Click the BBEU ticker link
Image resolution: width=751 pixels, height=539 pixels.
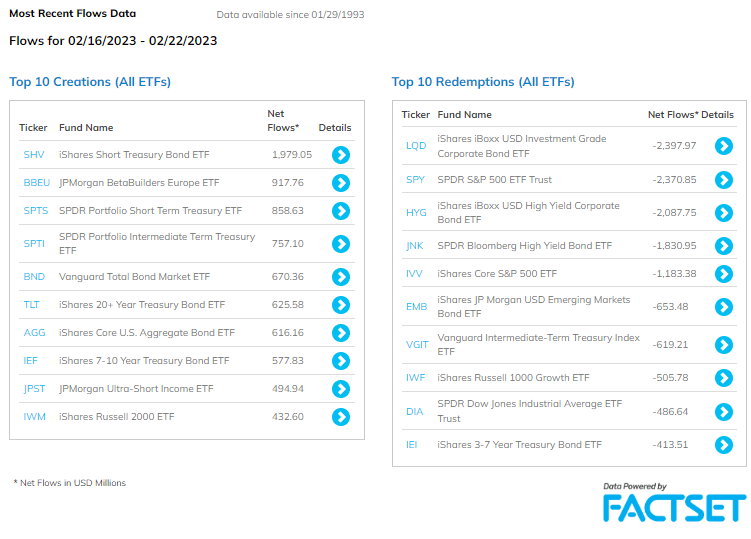pyautogui.click(x=37, y=183)
